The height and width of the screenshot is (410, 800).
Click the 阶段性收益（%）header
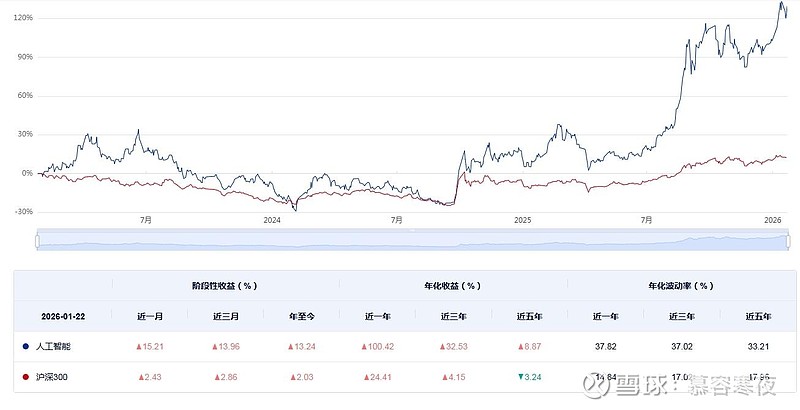click(x=226, y=285)
